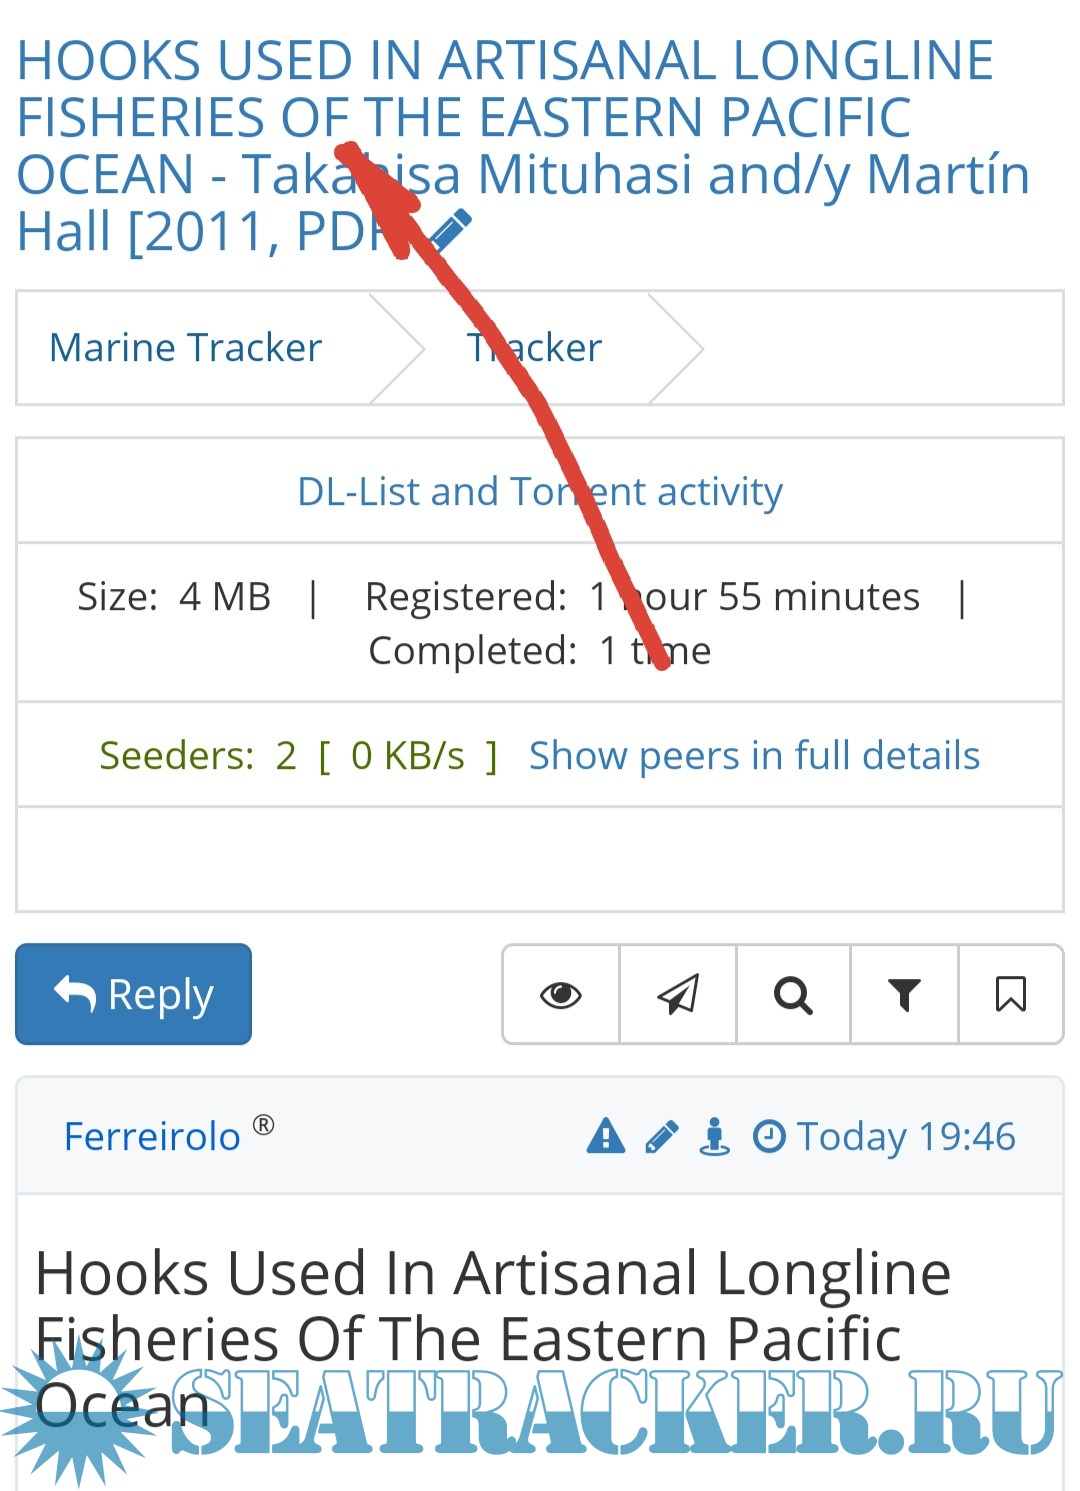This screenshot has height=1491, width=1080.
Task: Click the Today 19:46 post timestamp
Action: pos(906,1137)
